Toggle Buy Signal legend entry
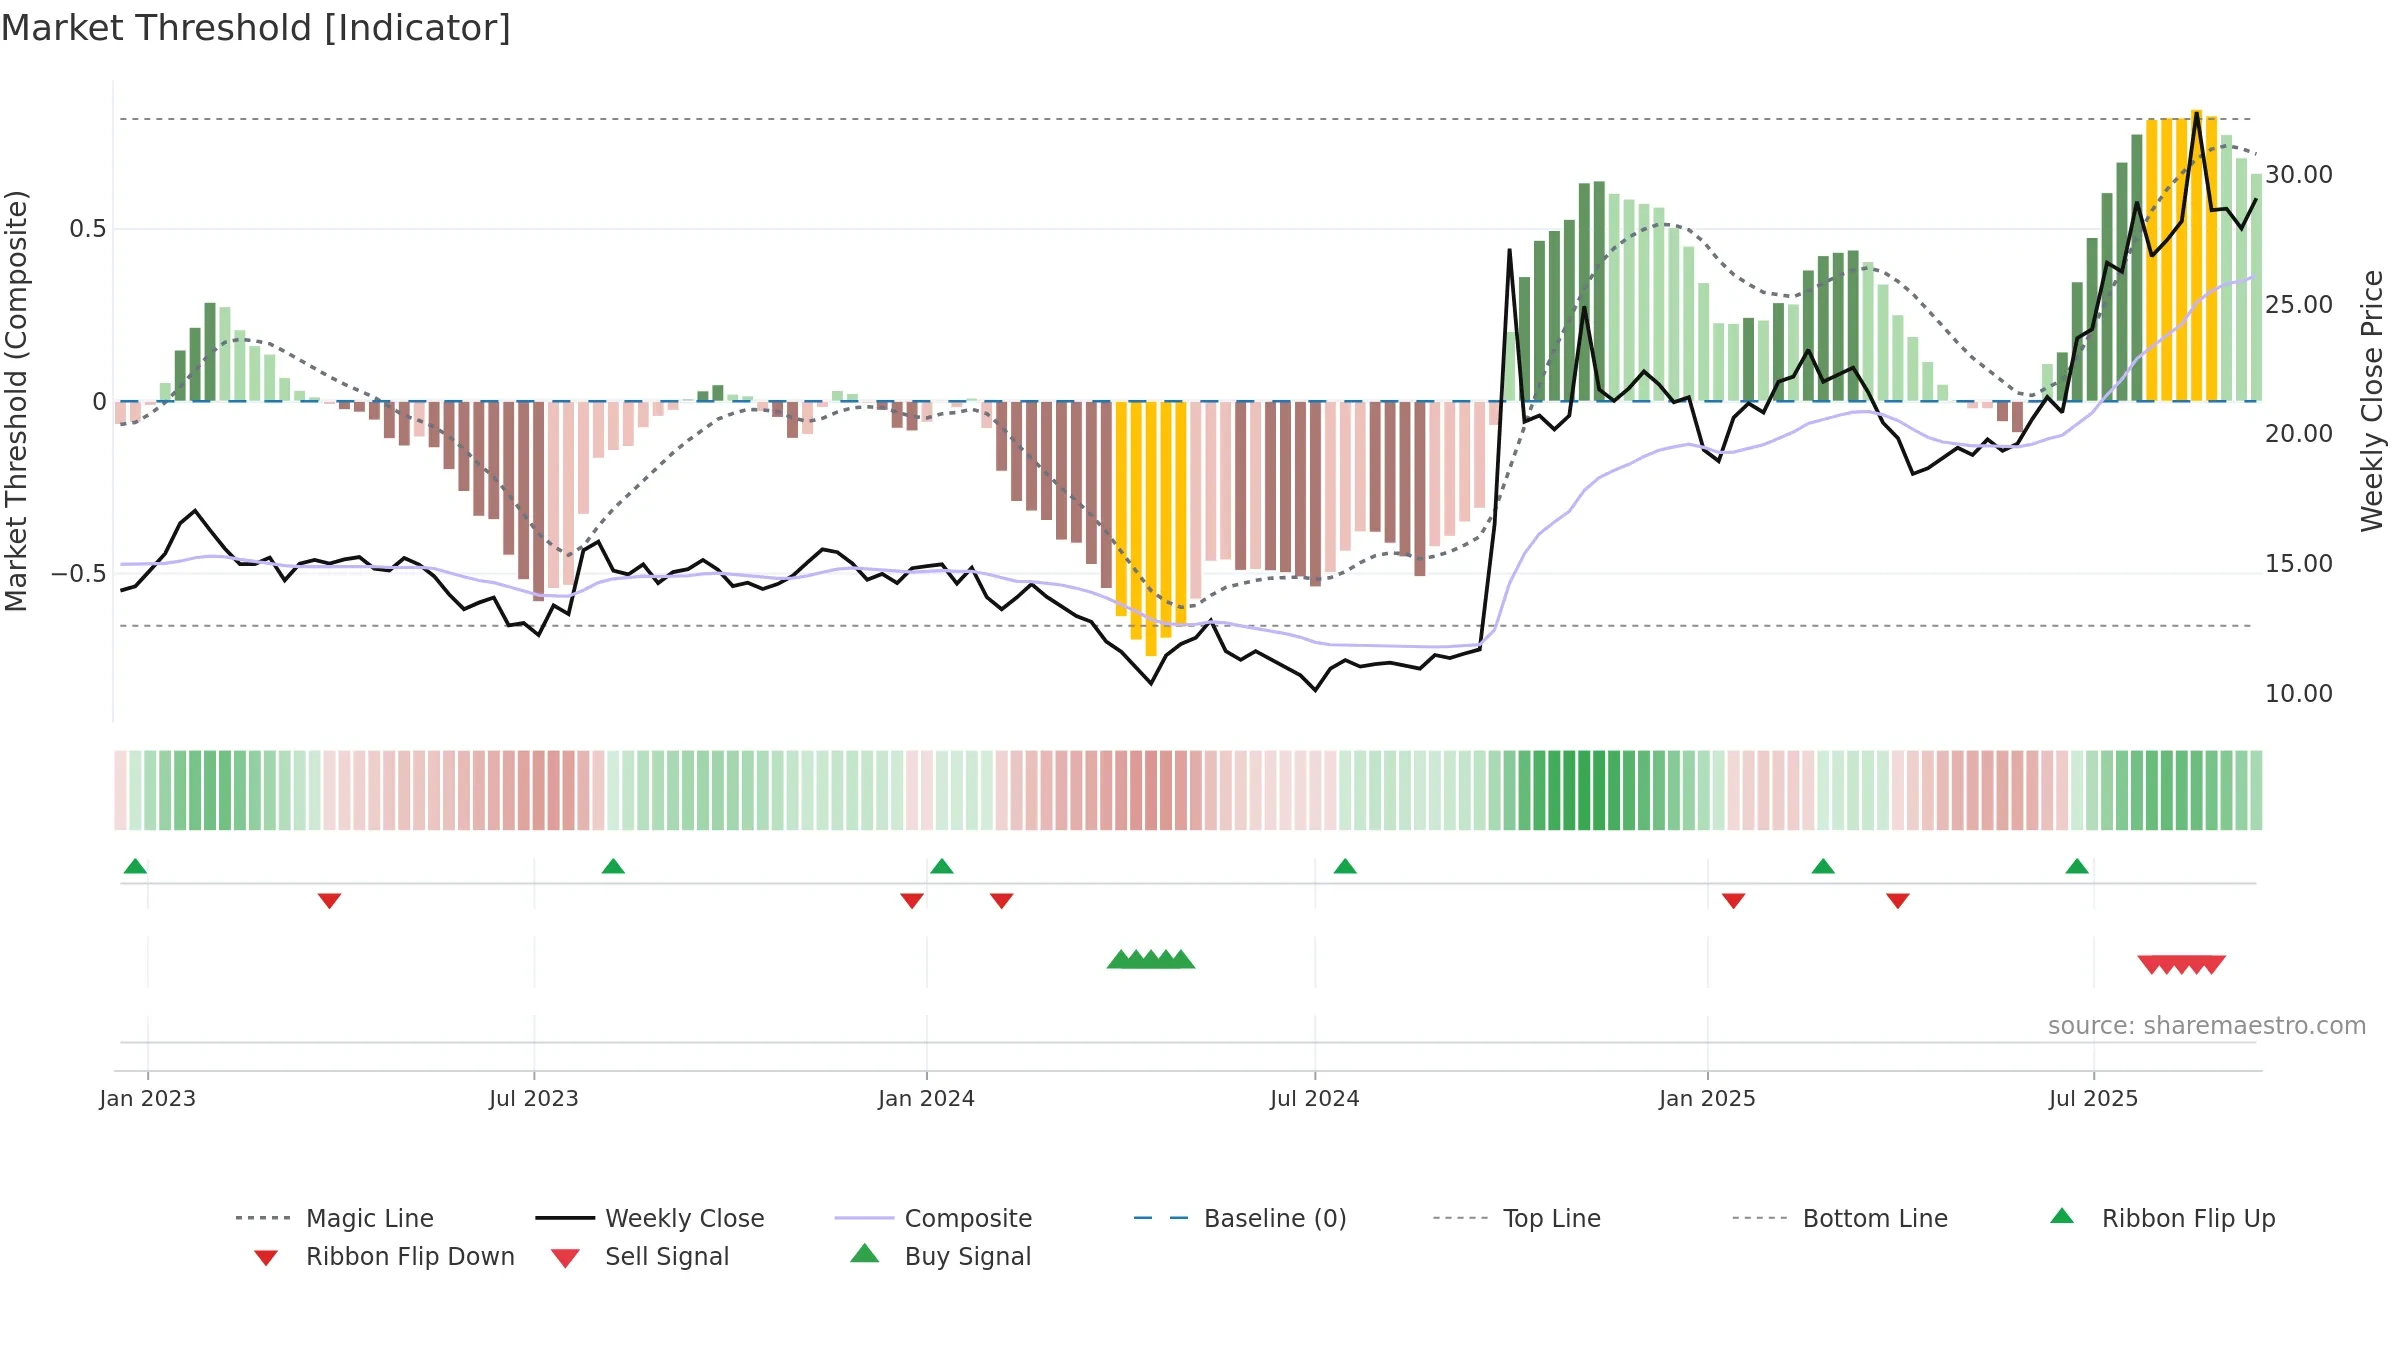Viewport: 2400px width, 1350px height. click(940, 1256)
